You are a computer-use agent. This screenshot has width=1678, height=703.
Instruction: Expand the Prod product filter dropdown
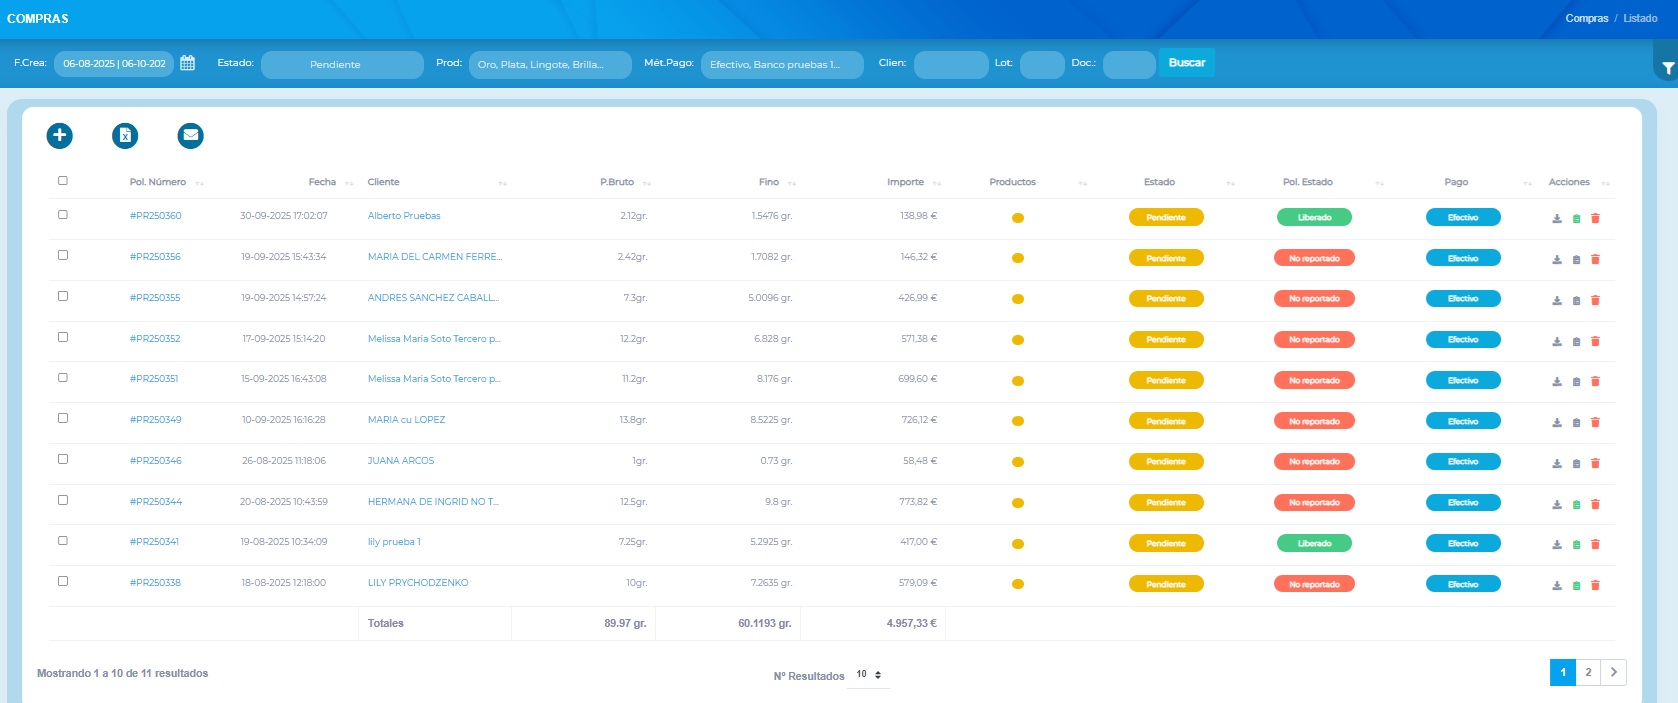point(549,64)
